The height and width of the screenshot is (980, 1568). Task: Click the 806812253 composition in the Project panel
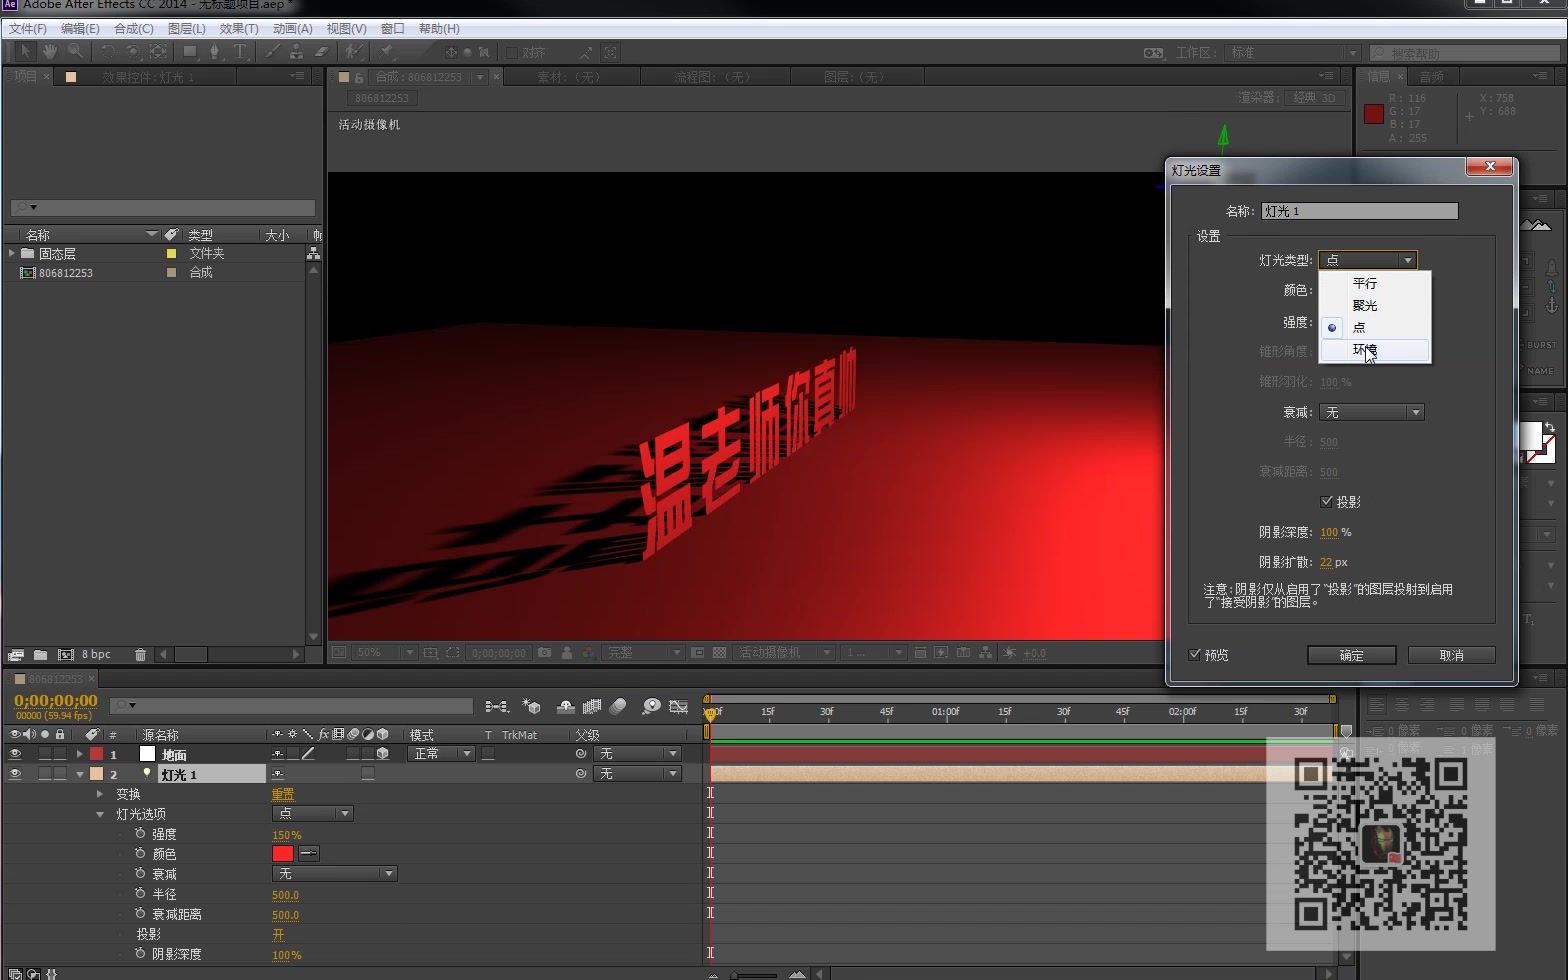(66, 273)
